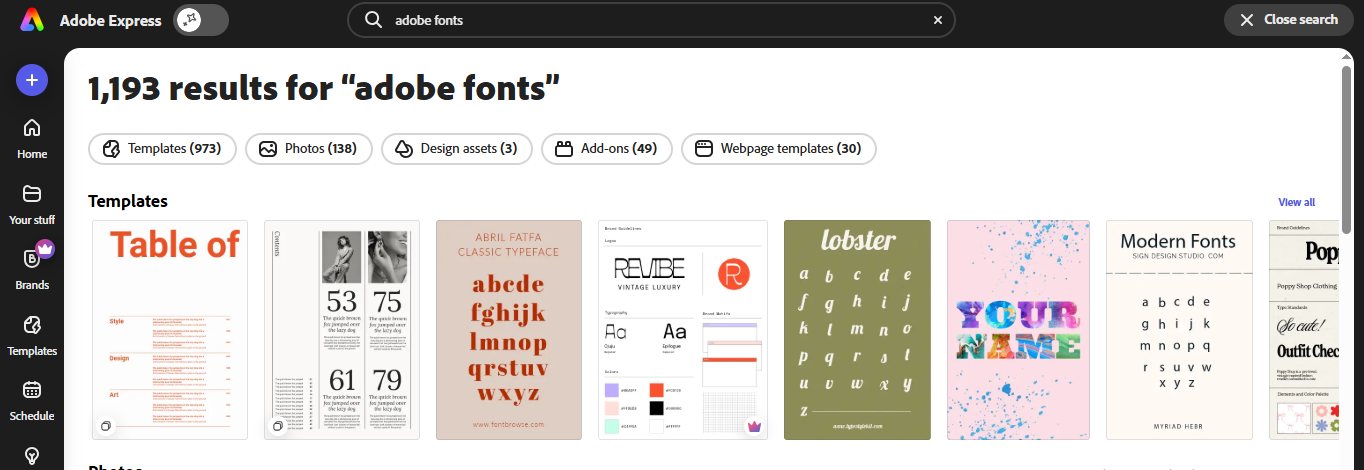Open the YOUR NAME splatter template

pyautogui.click(x=1018, y=330)
